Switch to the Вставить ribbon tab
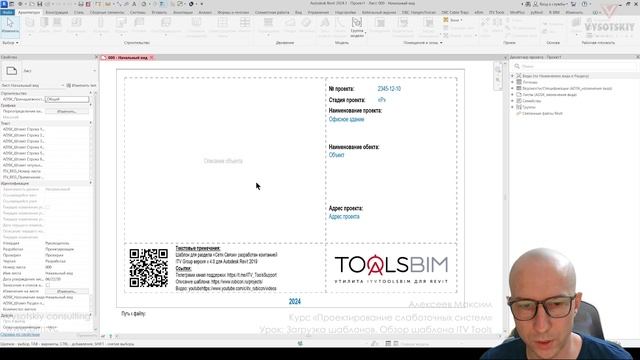The image size is (640, 360). (x=159, y=13)
